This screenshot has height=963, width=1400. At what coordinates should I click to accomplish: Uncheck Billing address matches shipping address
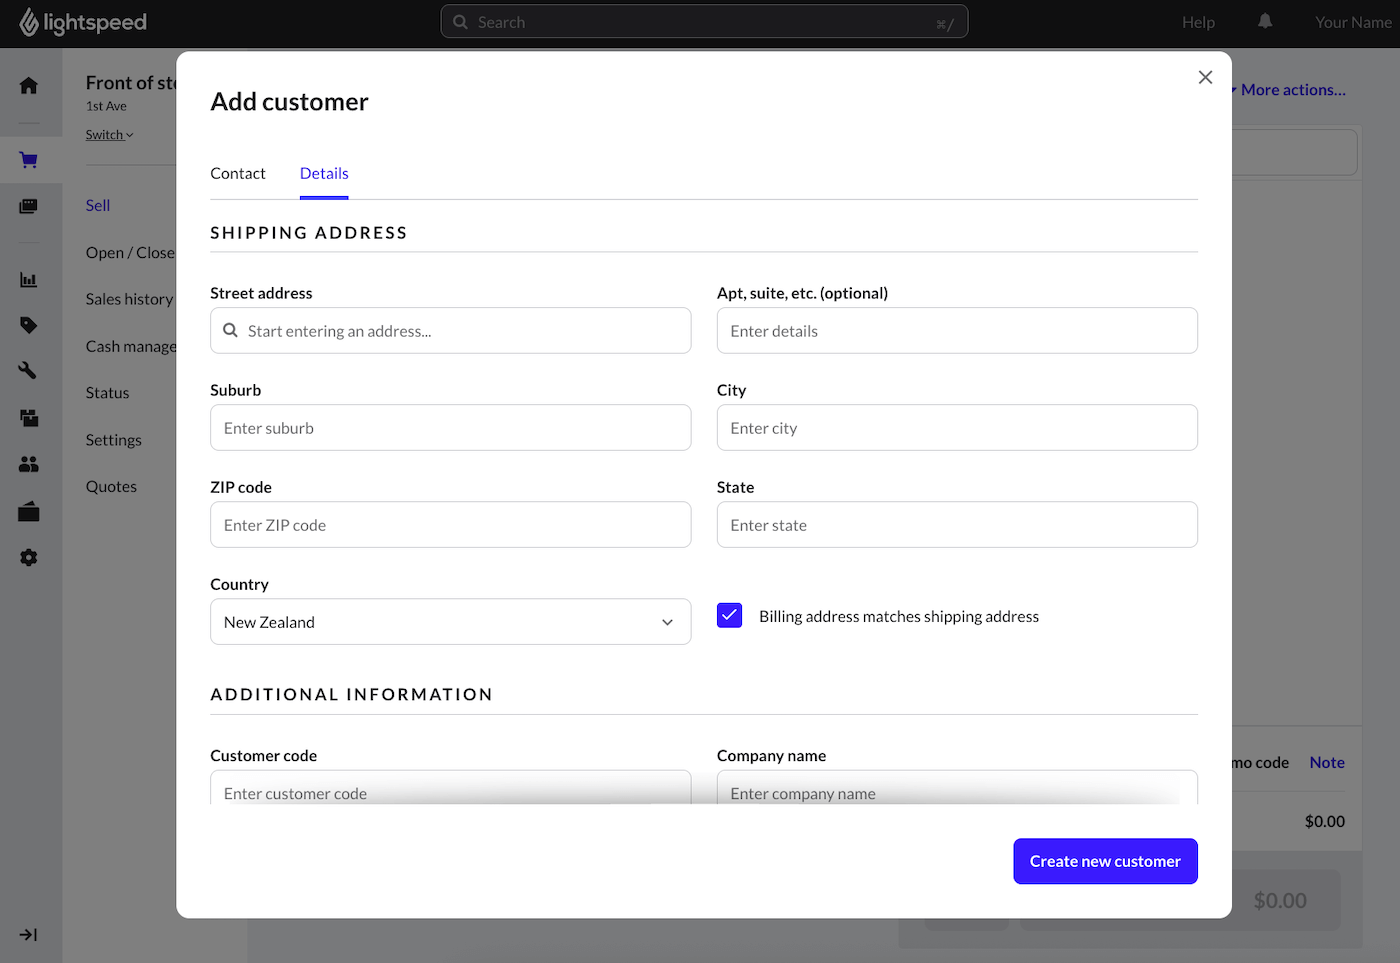(730, 616)
